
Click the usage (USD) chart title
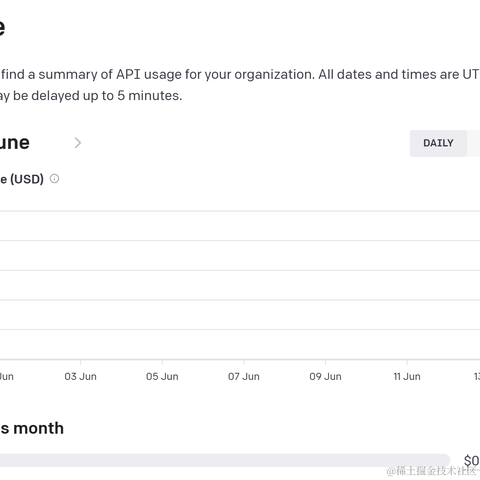point(22,179)
